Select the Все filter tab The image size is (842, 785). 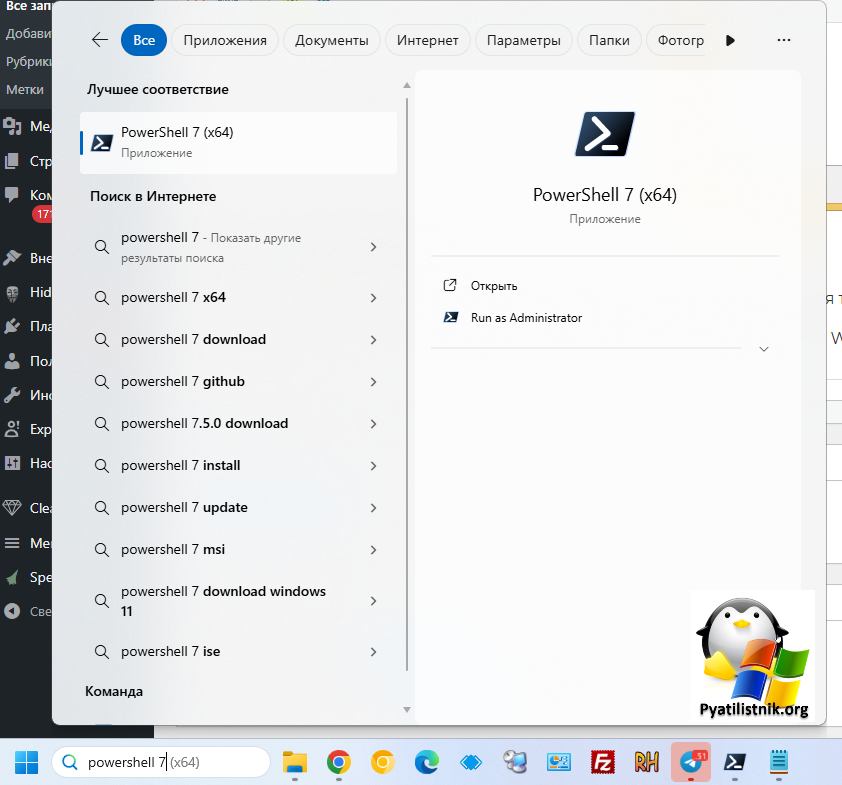tap(144, 40)
